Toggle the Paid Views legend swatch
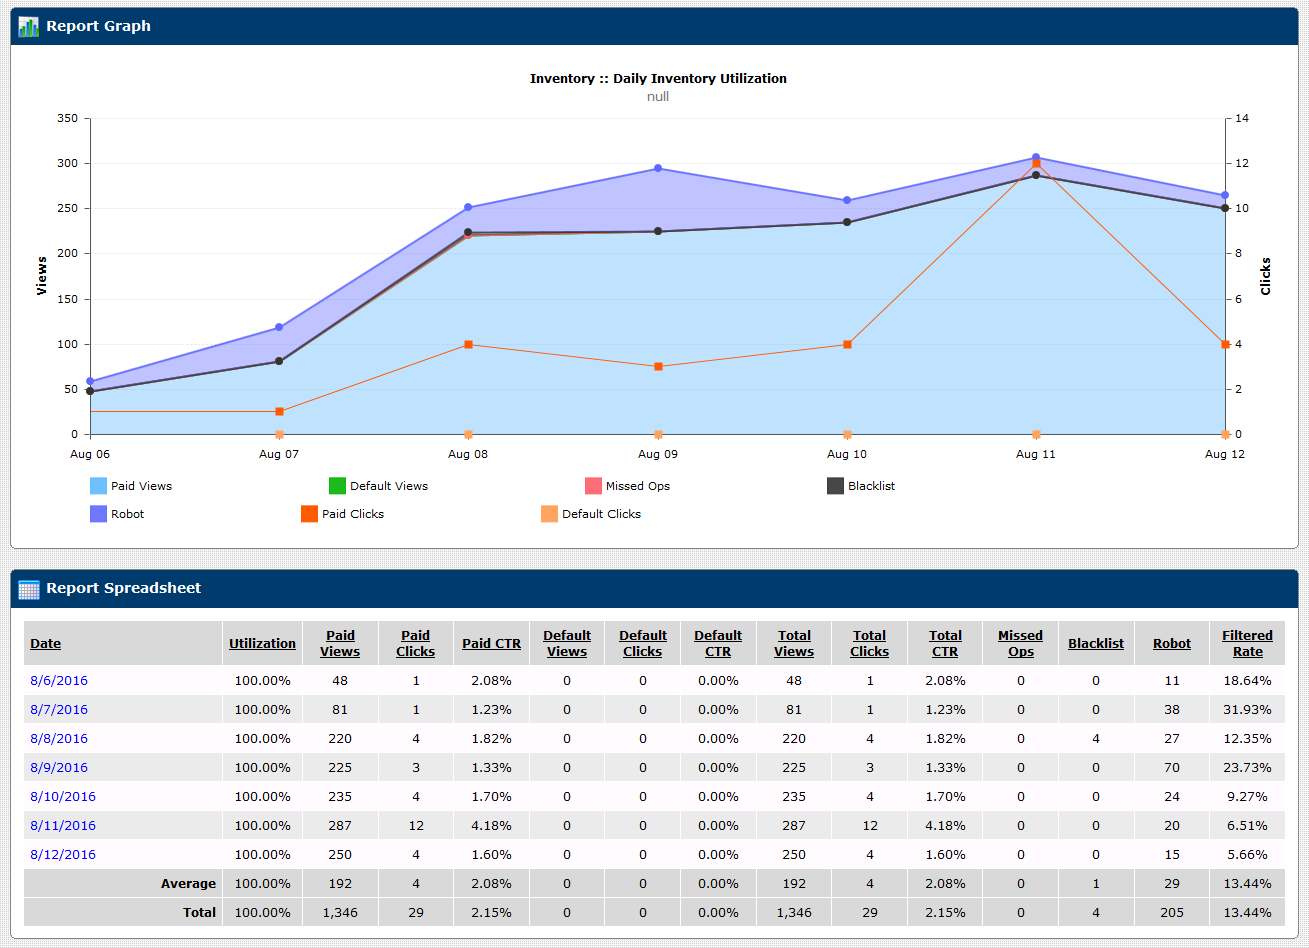This screenshot has width=1309, height=948. (98, 486)
